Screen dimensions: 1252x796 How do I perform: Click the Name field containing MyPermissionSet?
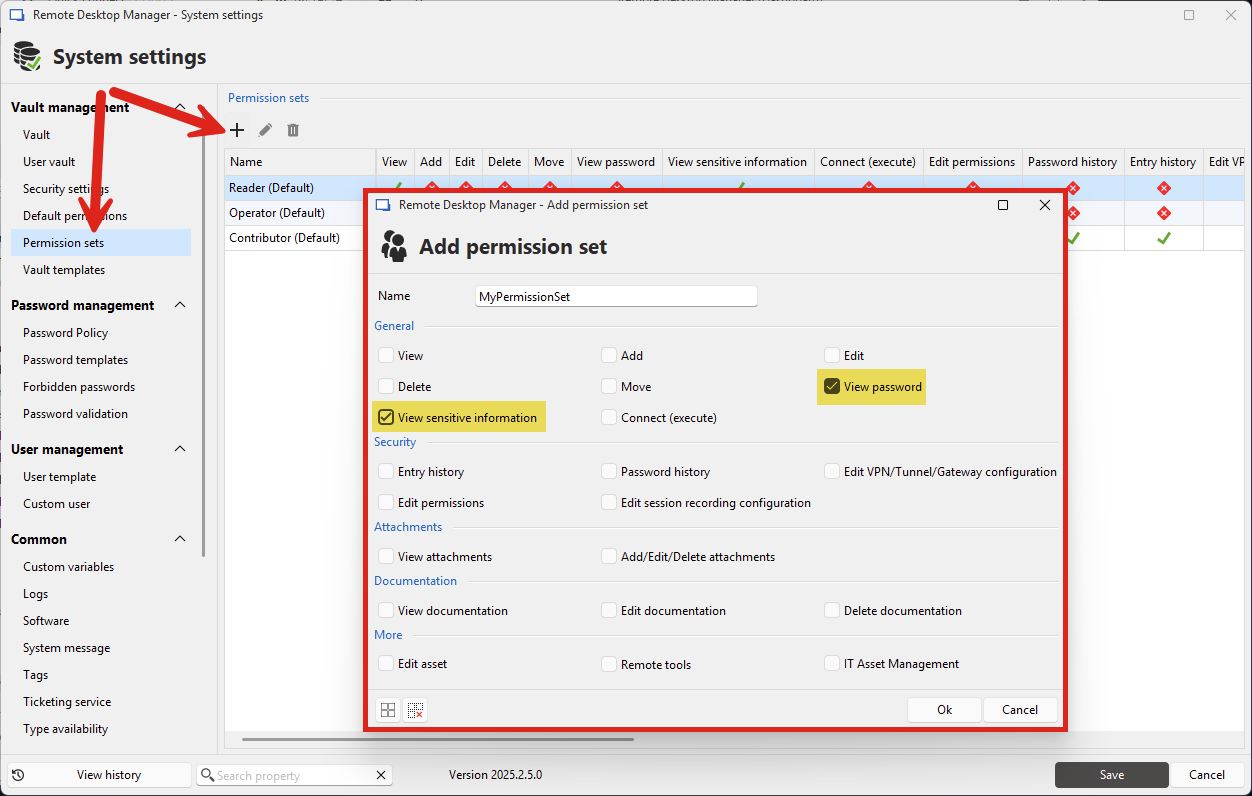[x=617, y=297]
